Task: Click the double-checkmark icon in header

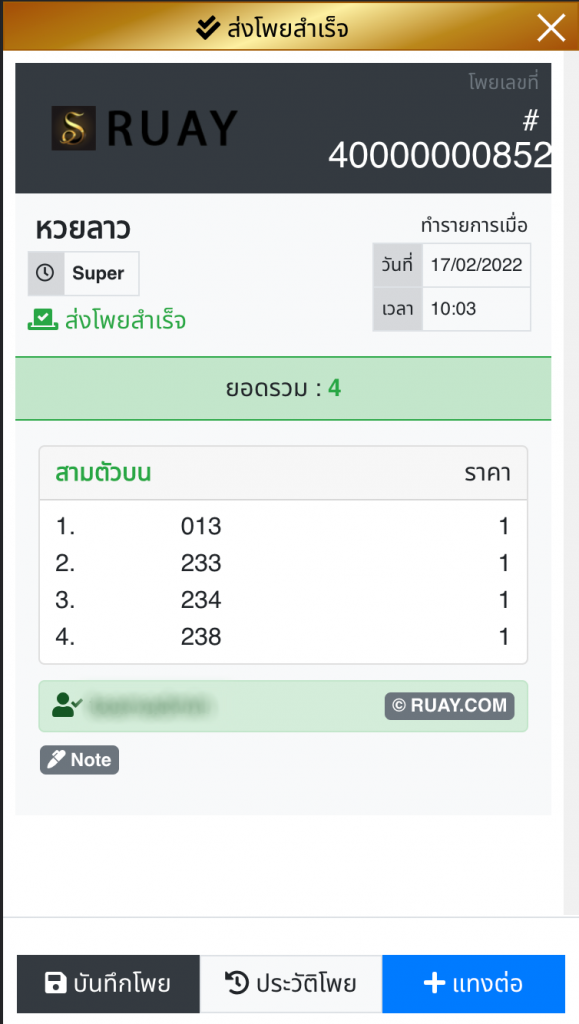Action: (208, 28)
